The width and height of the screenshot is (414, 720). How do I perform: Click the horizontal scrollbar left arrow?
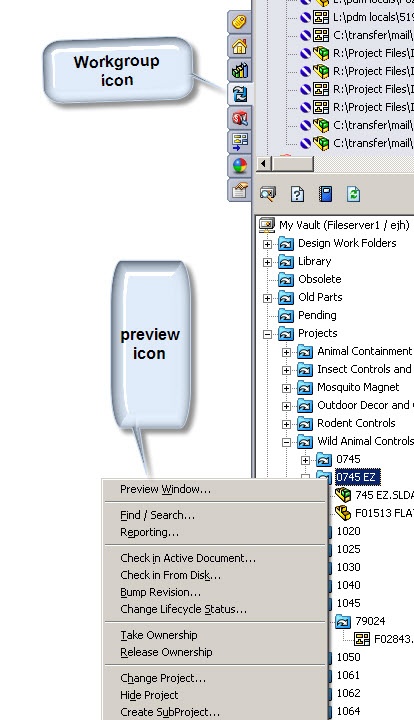pyautogui.click(x=263, y=163)
